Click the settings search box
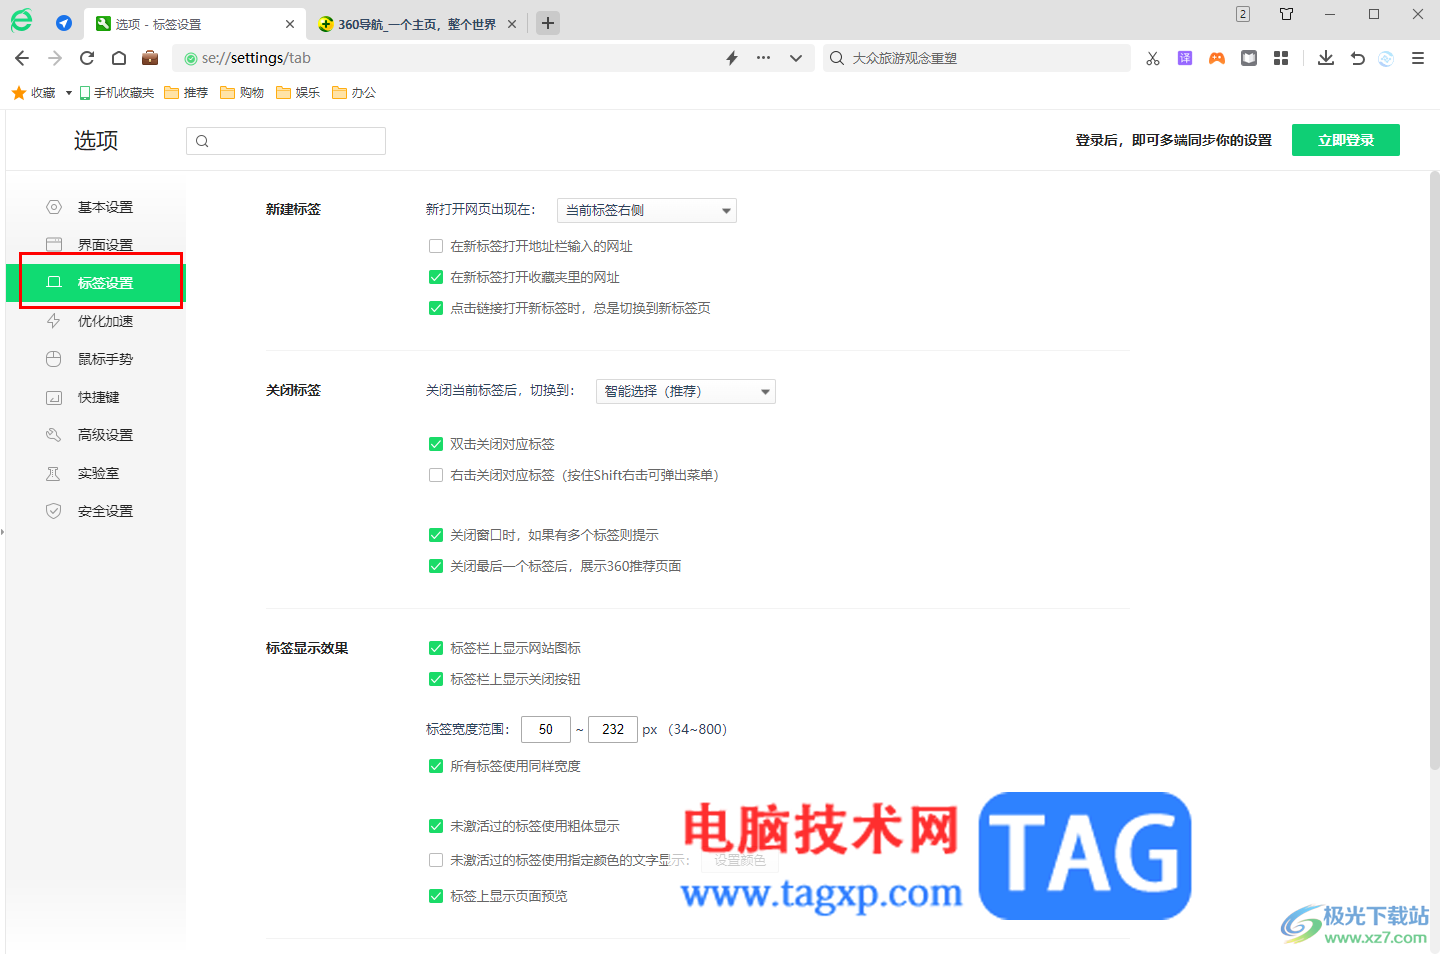1440x954 pixels. coord(285,140)
